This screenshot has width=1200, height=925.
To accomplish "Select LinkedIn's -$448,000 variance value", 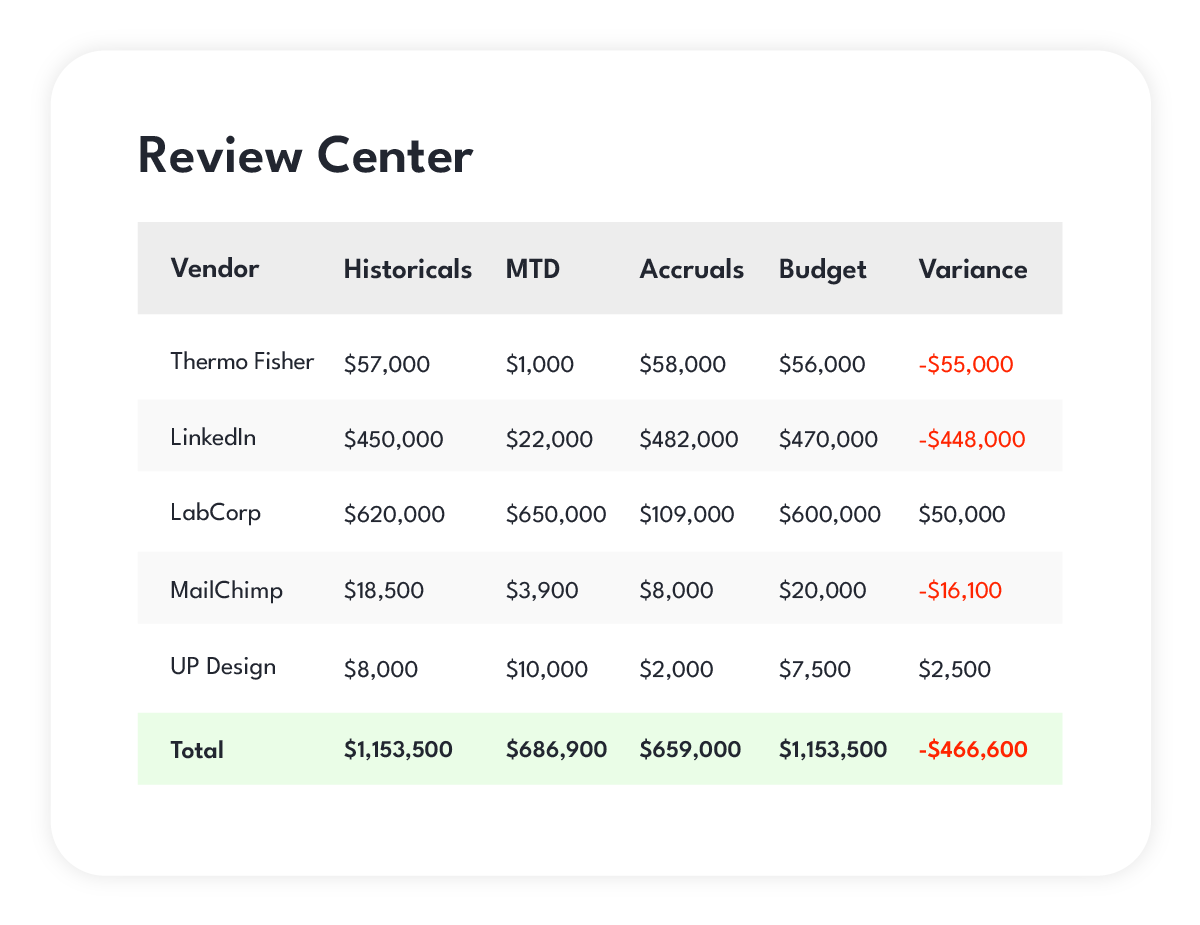I will pos(971,439).
